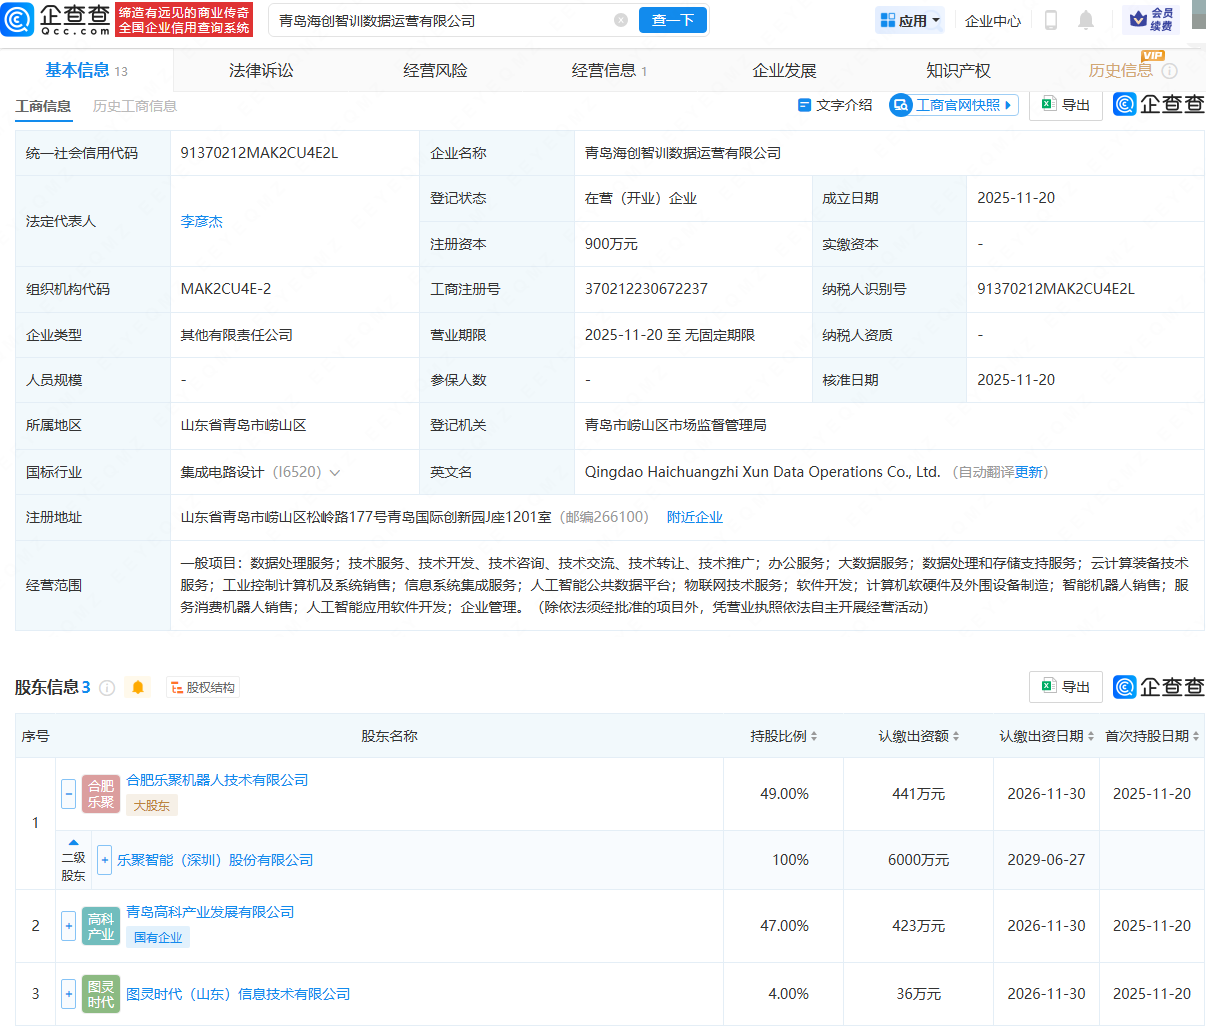This screenshot has width=1206, height=1026.
Task: Click the 合肥乐聚 shareholder logo thumbnail
Action: [x=100, y=794]
